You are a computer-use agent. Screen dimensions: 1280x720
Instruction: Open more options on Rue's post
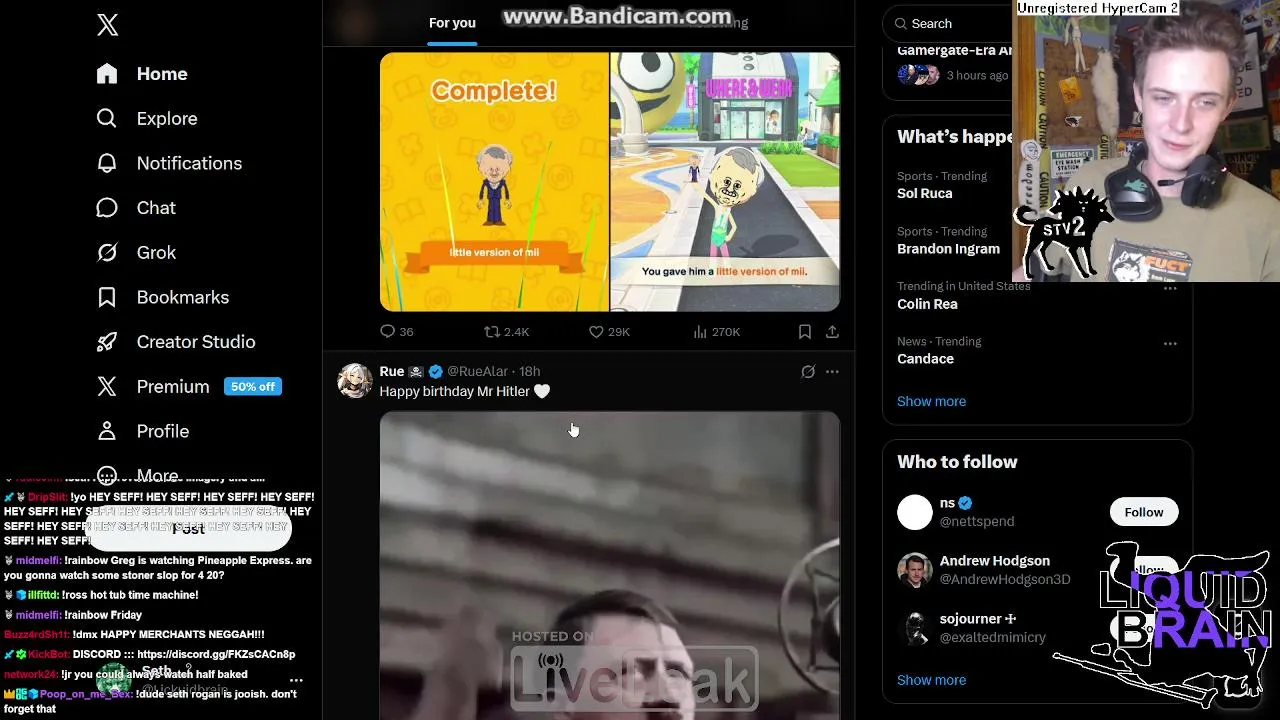(832, 371)
